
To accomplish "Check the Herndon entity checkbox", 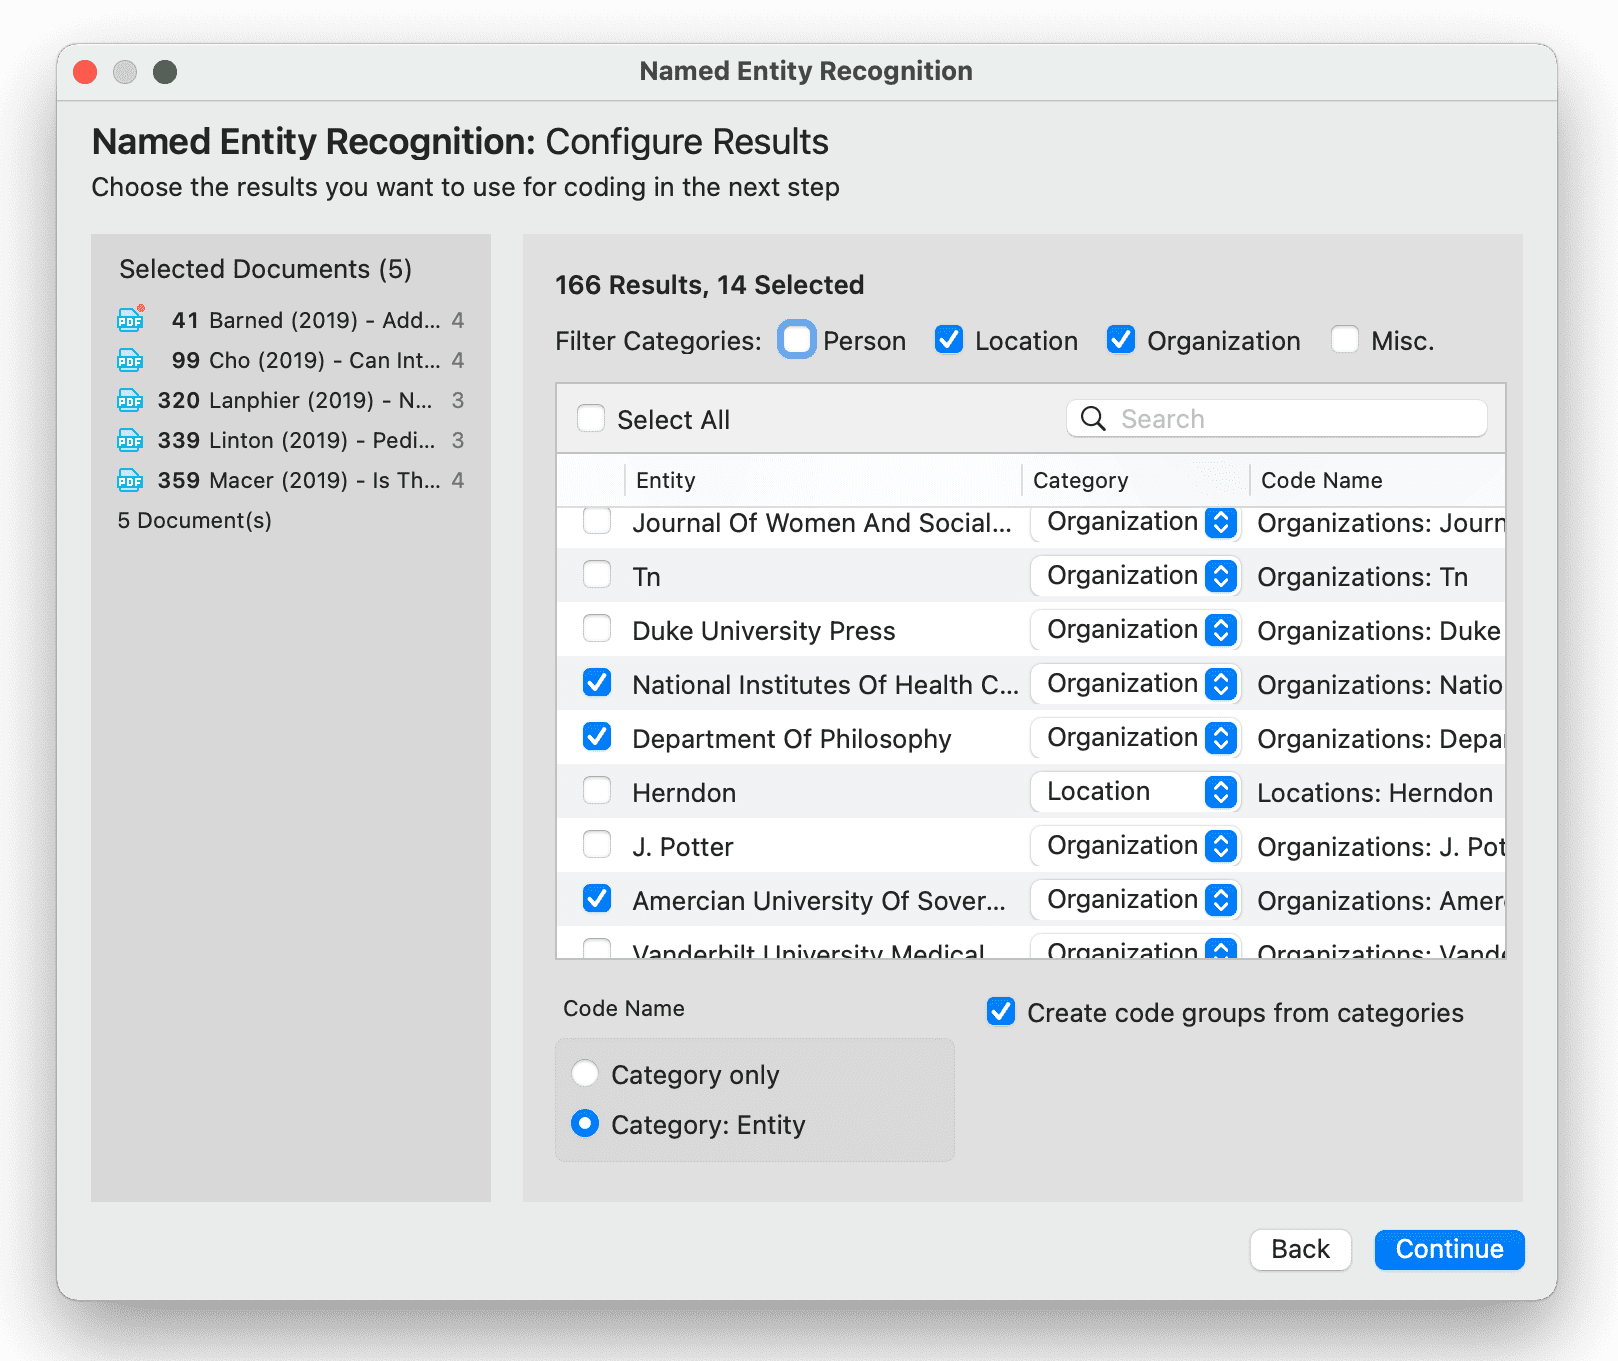I will [x=597, y=791].
